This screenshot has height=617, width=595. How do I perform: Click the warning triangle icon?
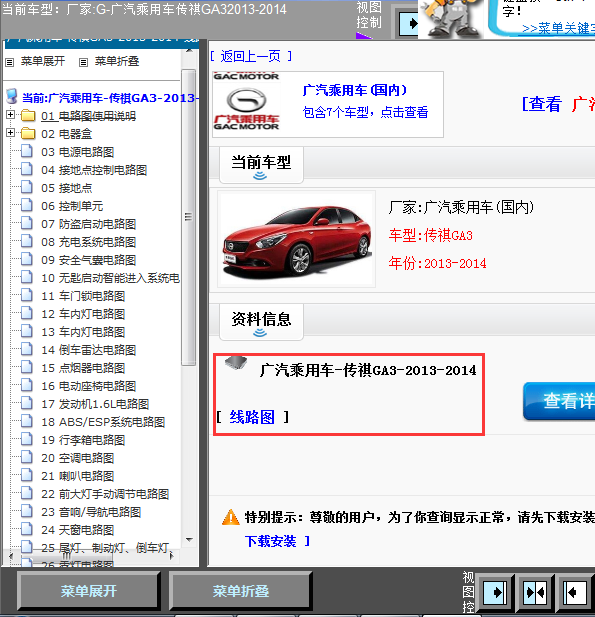point(231,517)
